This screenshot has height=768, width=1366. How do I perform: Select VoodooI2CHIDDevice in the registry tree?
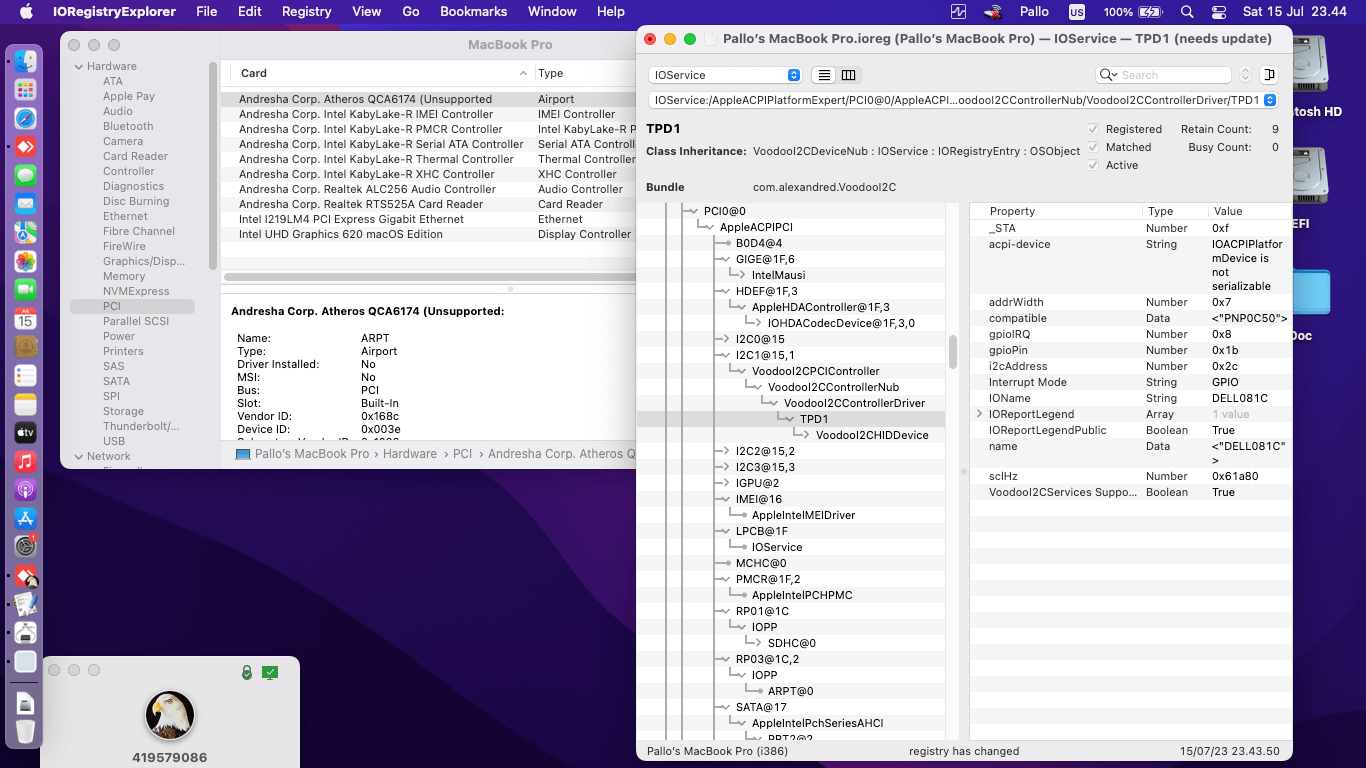point(871,435)
